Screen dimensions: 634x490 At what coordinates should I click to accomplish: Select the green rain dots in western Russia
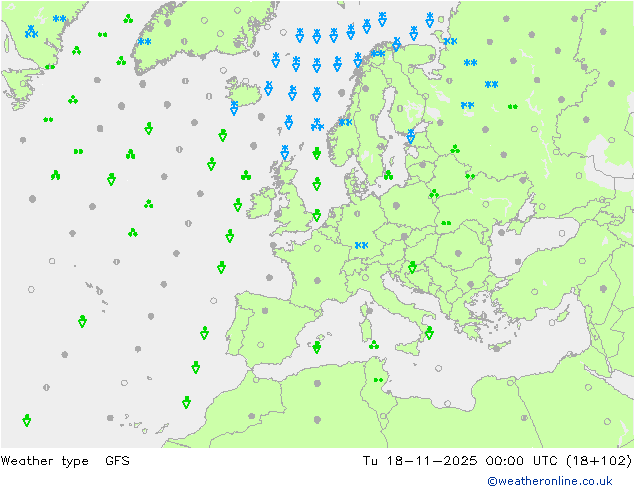click(513, 107)
